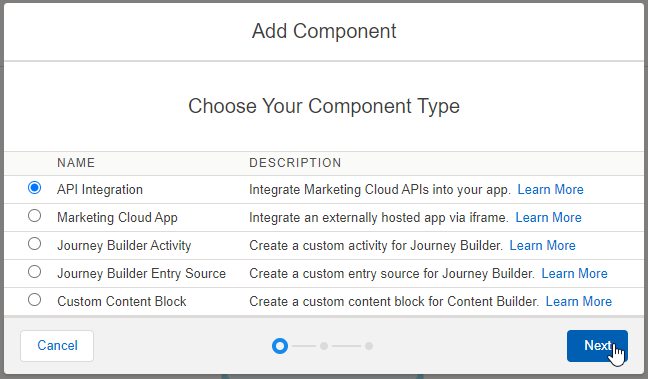The width and height of the screenshot is (648, 379).
Task: Click the Journey Builder Entry Source label
Action: point(141,274)
